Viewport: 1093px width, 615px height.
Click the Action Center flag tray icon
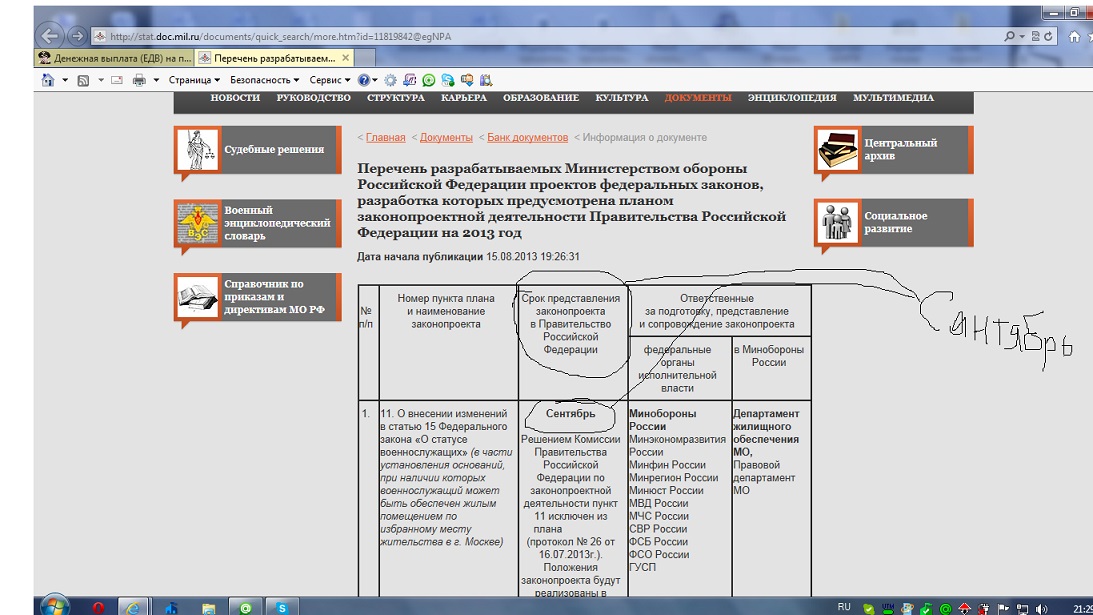click(x=1003, y=609)
